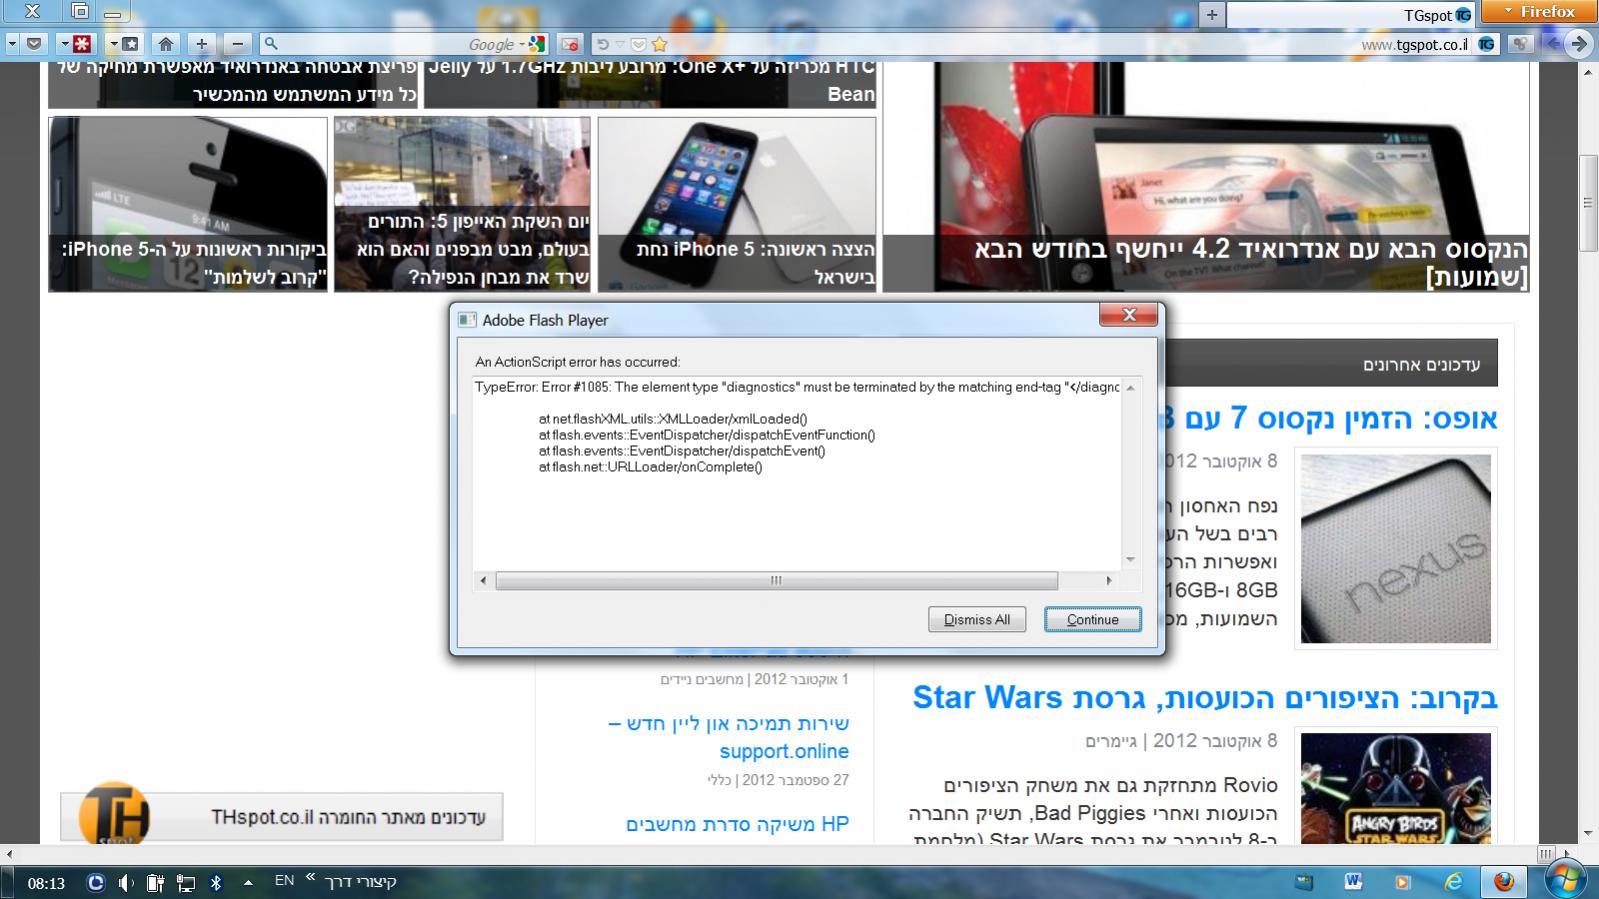Click the Home toolbar icon
The width and height of the screenshot is (1599, 899).
point(166,44)
